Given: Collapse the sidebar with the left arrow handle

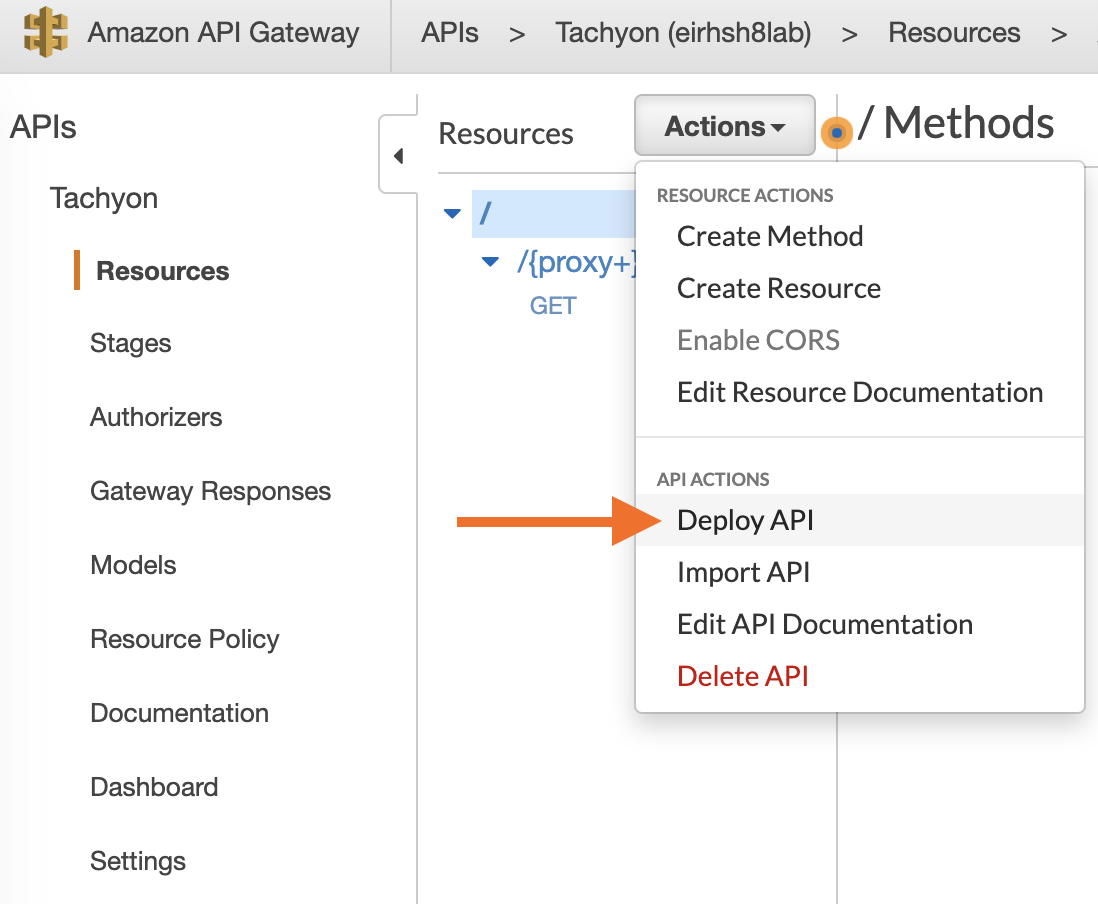Looking at the screenshot, I should coord(398,155).
